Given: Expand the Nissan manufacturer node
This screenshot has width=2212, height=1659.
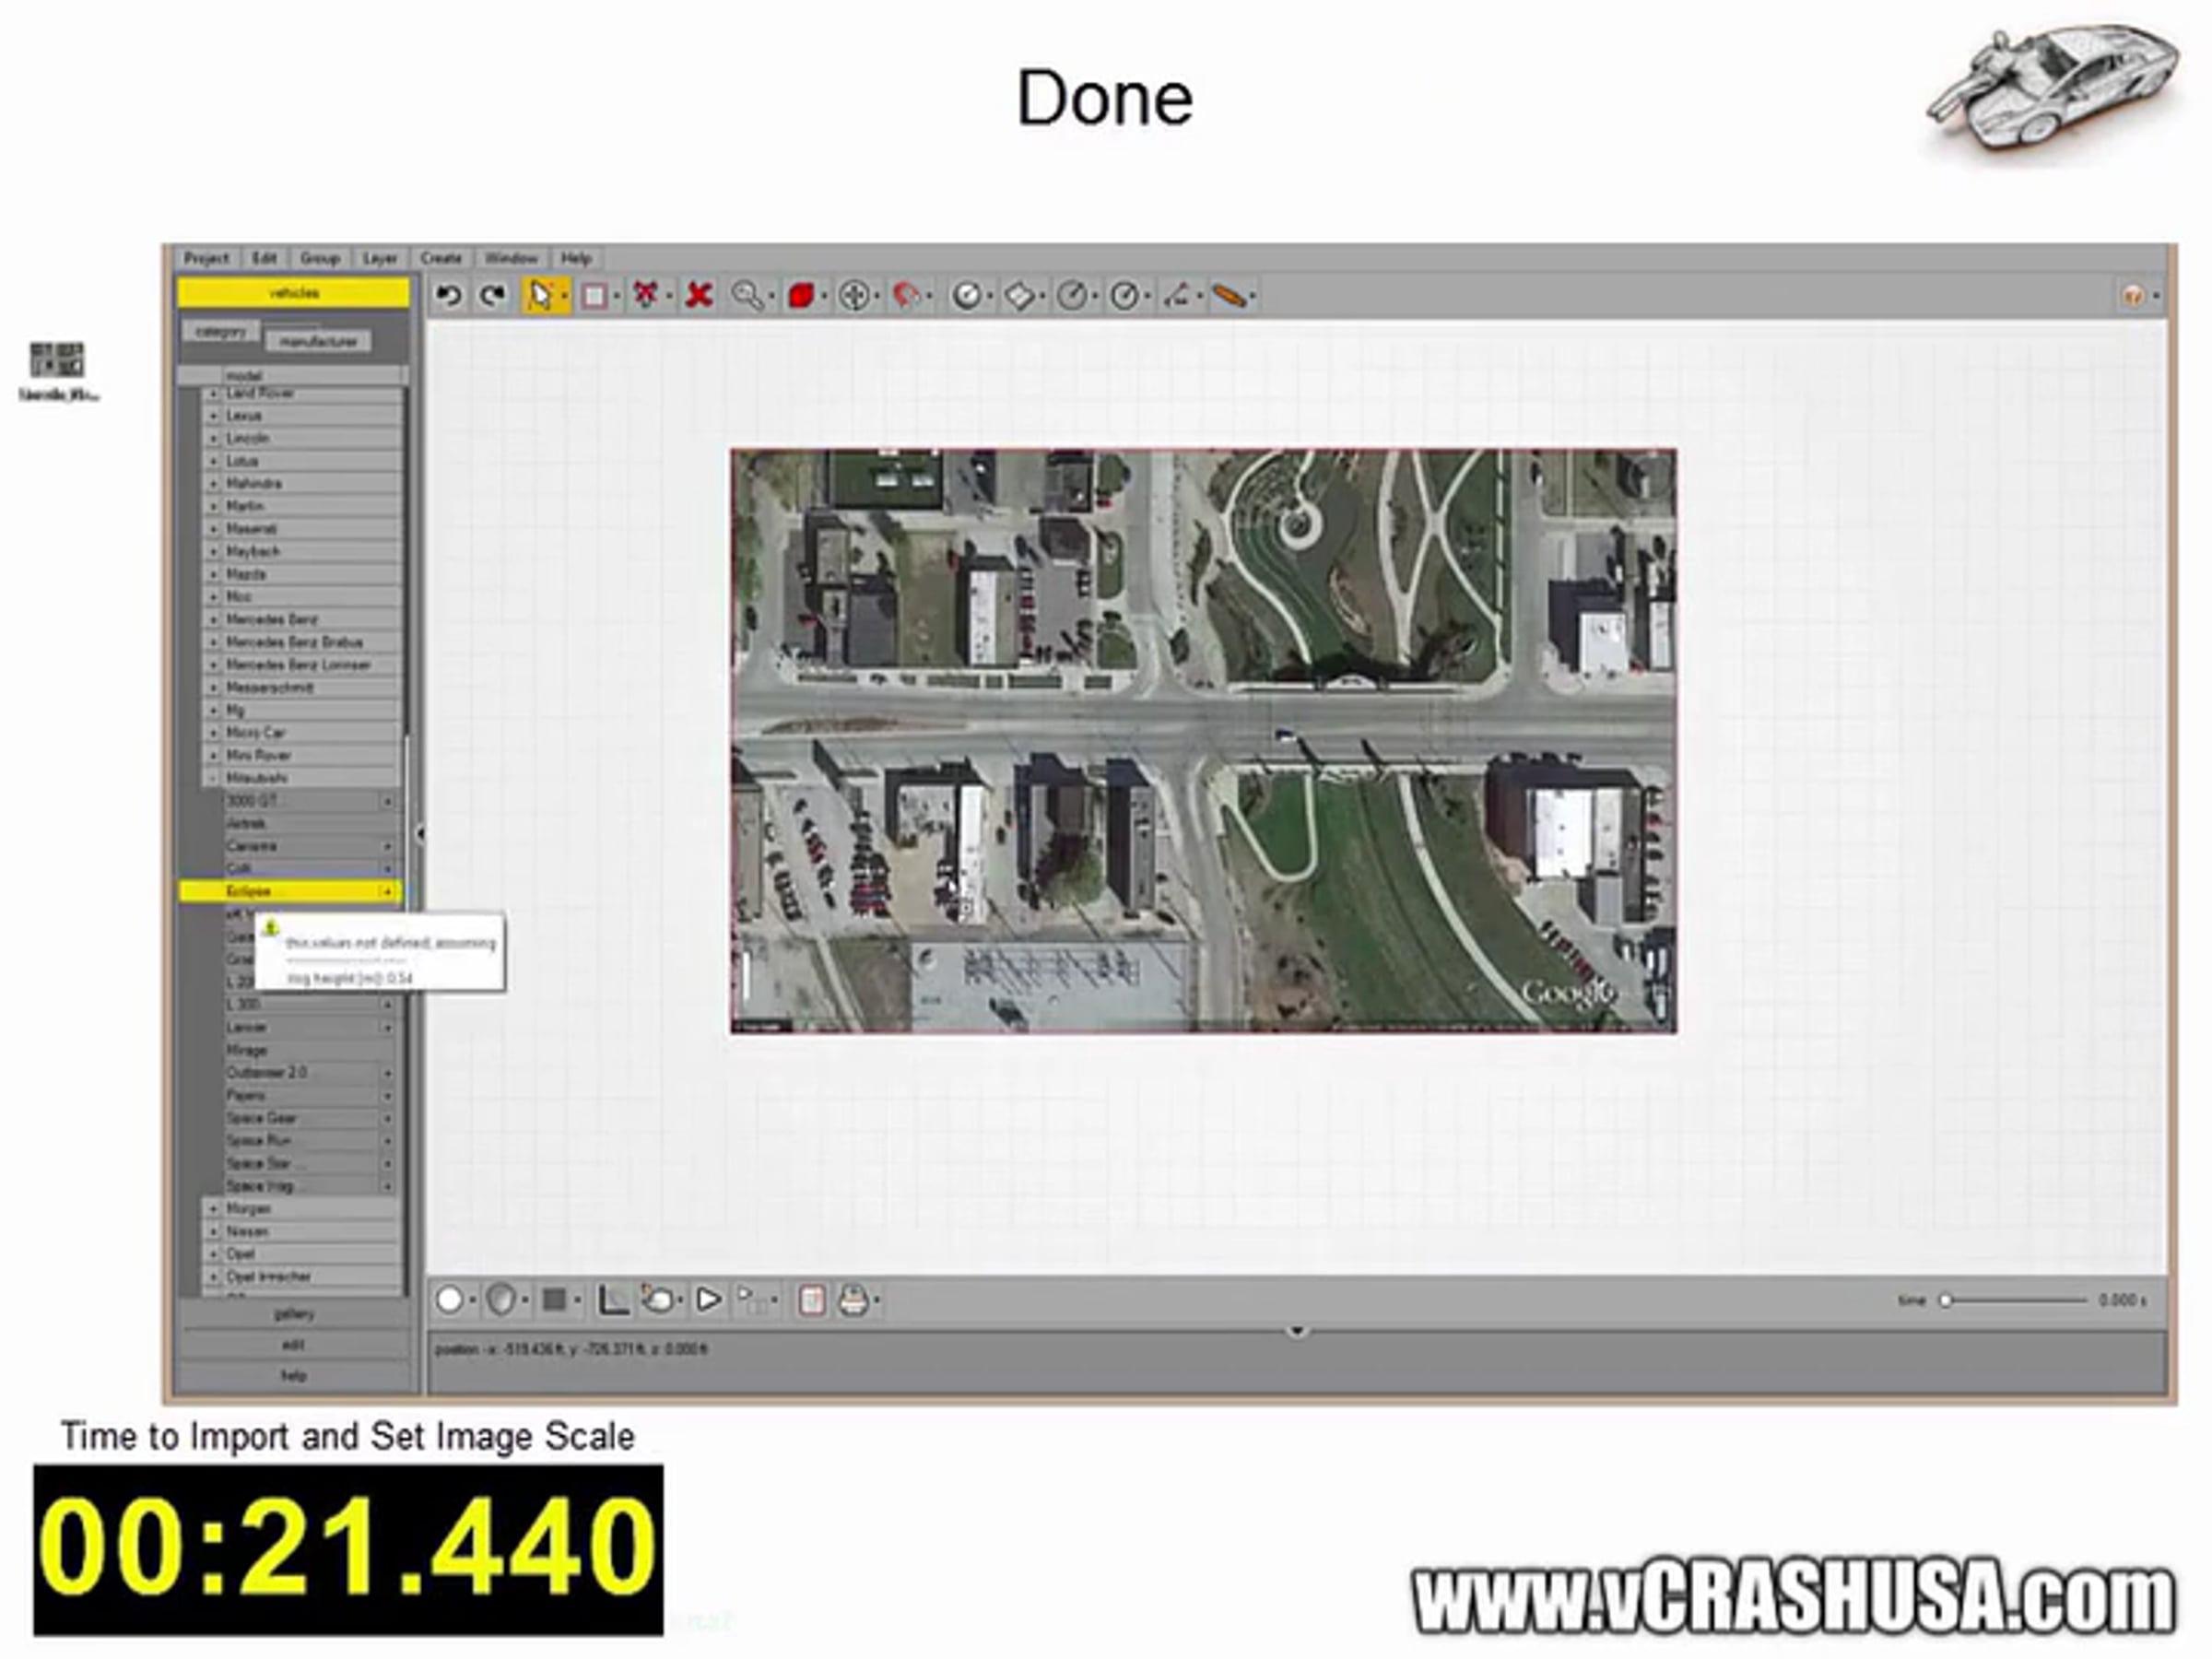Looking at the screenshot, I should tap(213, 1231).
